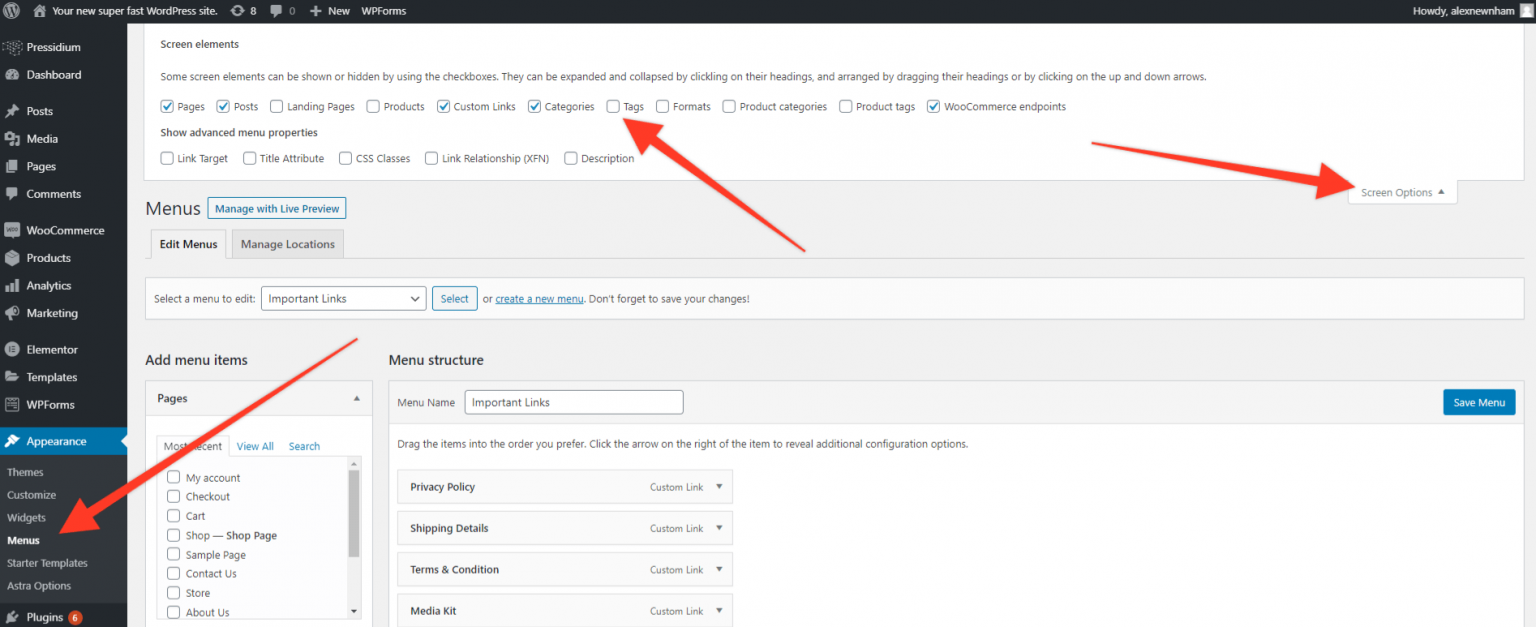
Task: Switch to the Manage Locations tab
Action: [287, 243]
